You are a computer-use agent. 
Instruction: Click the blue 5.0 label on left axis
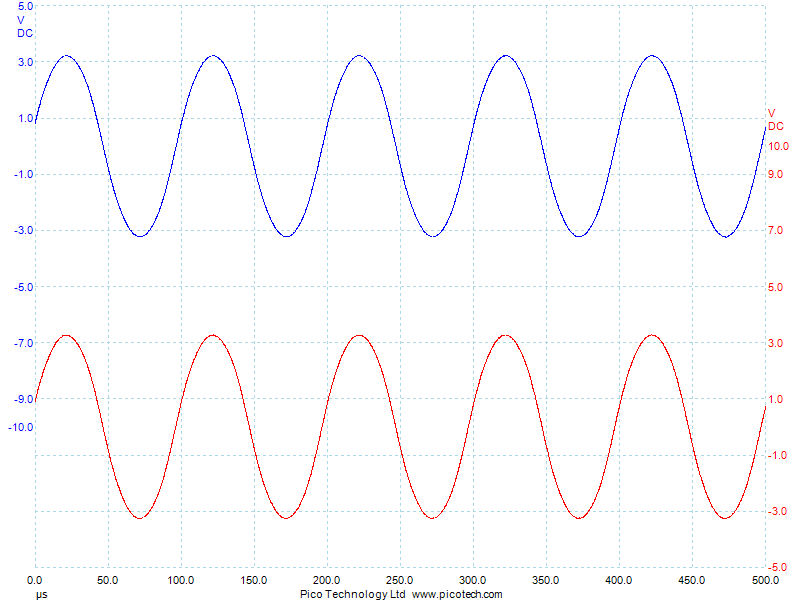26,7
